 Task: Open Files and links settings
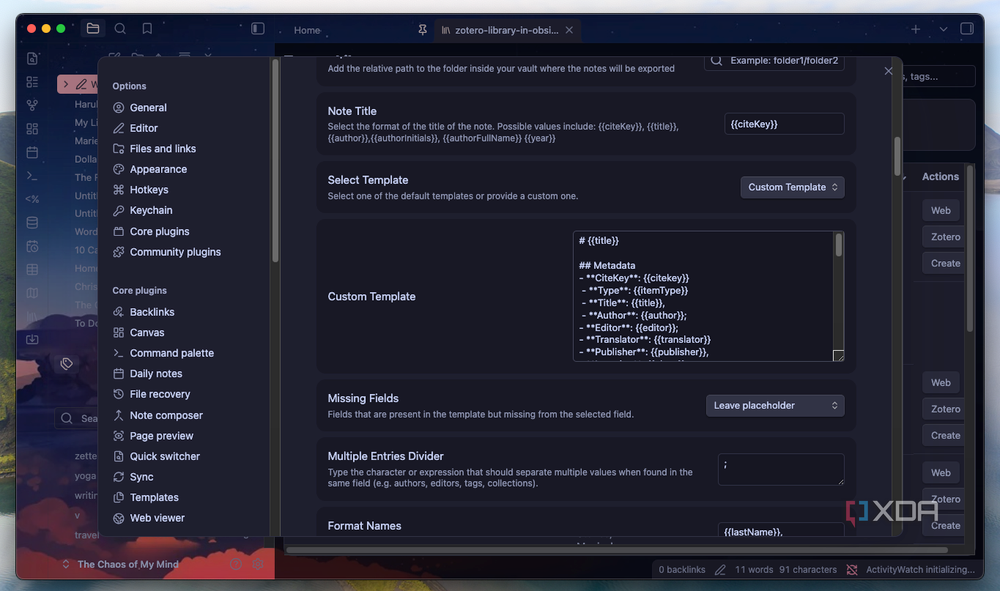click(163, 149)
